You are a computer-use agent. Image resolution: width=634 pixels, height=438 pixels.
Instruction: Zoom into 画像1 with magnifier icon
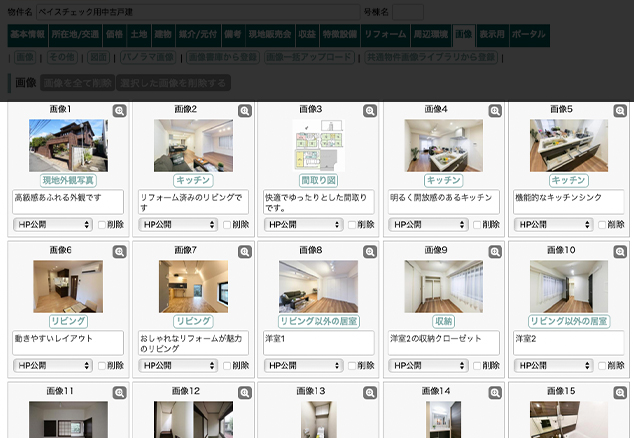coord(119,110)
